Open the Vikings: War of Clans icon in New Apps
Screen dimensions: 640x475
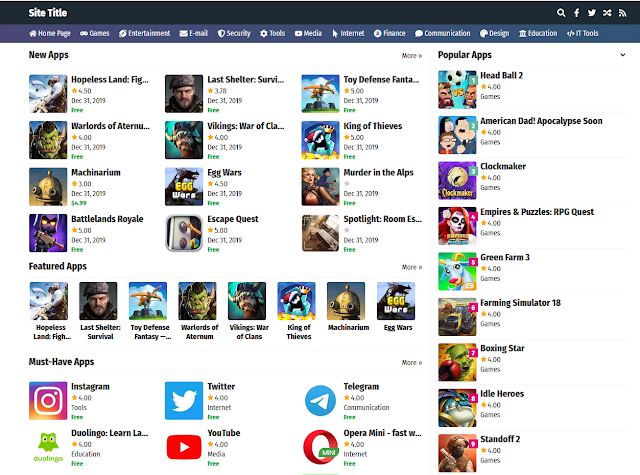184,140
